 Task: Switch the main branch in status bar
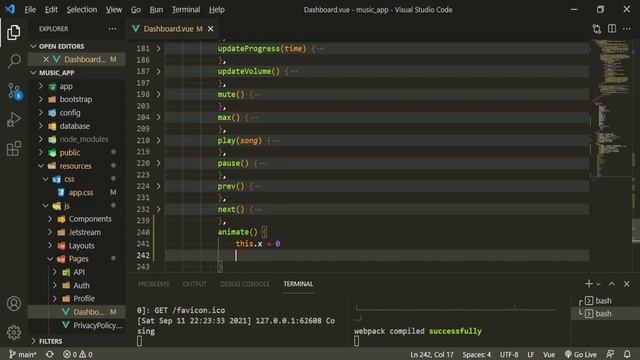click(x=23, y=354)
